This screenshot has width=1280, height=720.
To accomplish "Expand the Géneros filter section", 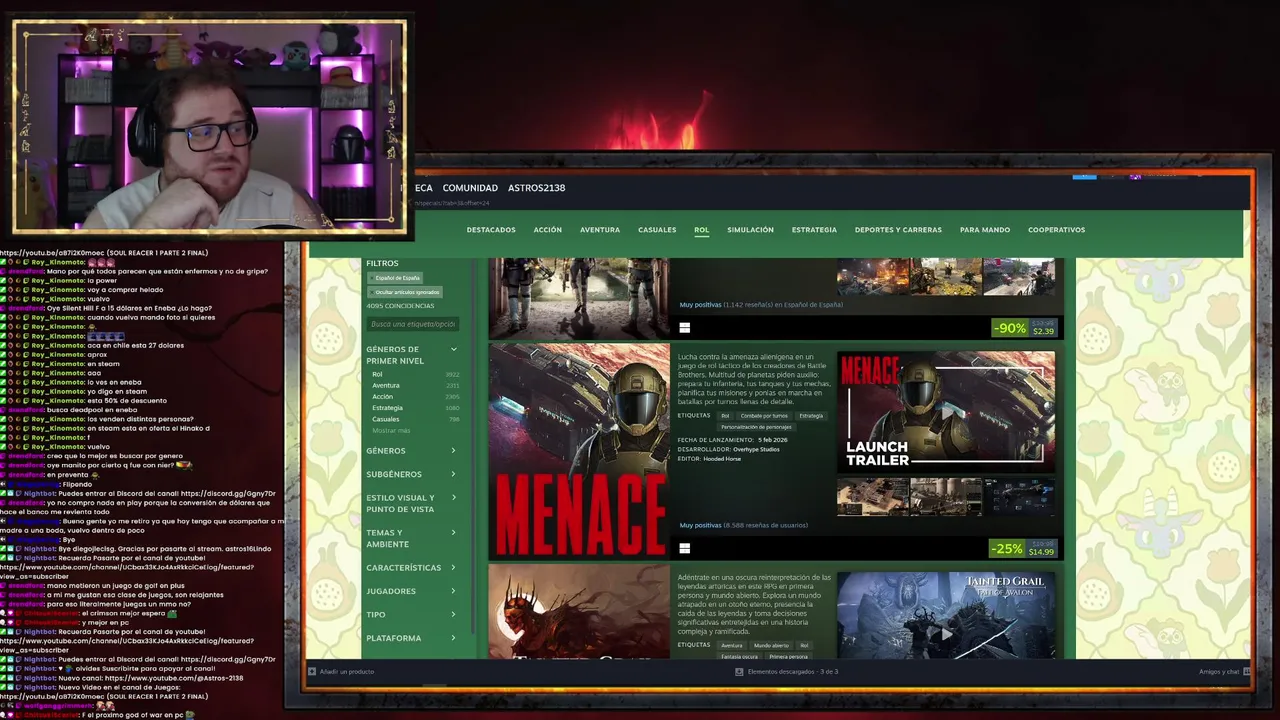I will [411, 451].
